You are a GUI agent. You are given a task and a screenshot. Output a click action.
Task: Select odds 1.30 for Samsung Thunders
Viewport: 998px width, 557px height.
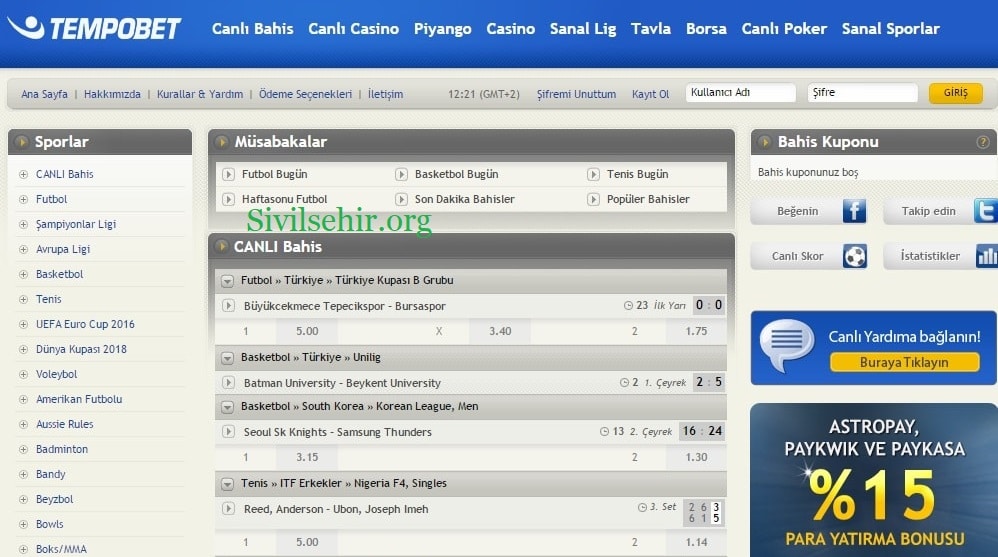coord(696,458)
